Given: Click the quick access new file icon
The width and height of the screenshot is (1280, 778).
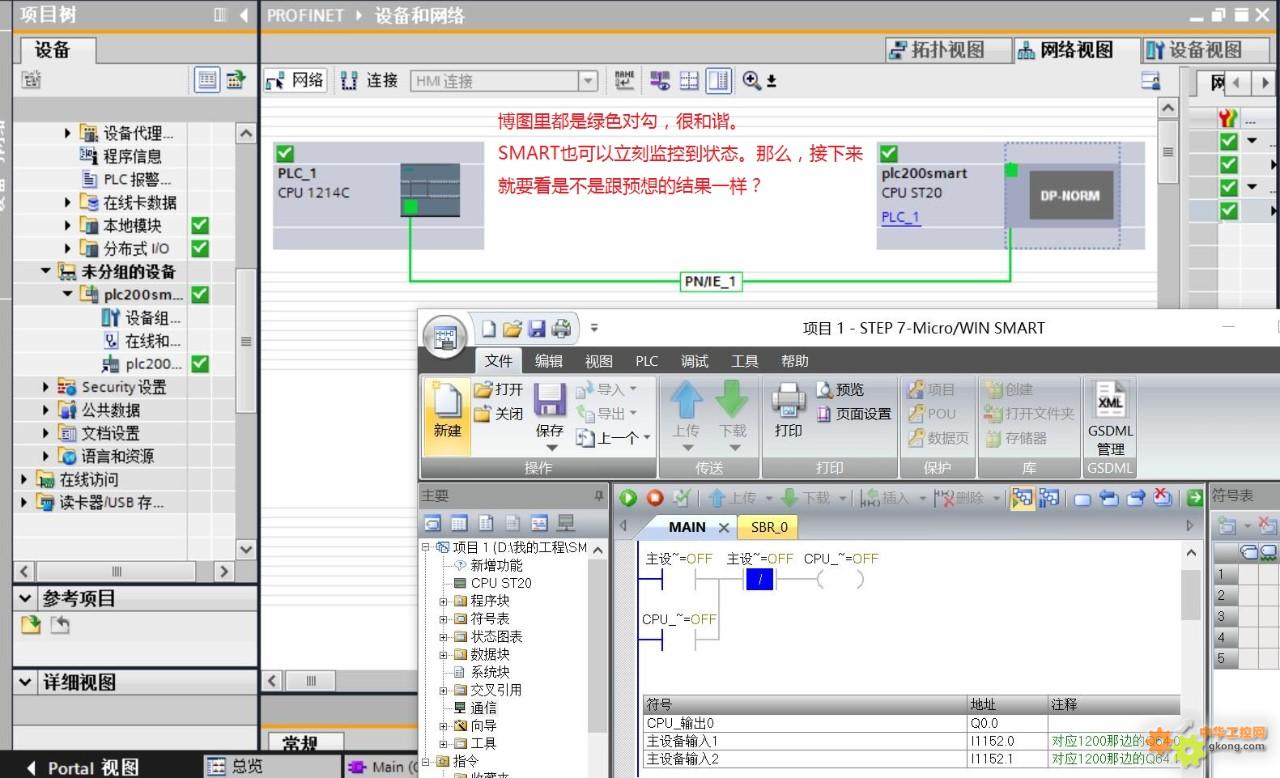Looking at the screenshot, I should (x=488, y=328).
